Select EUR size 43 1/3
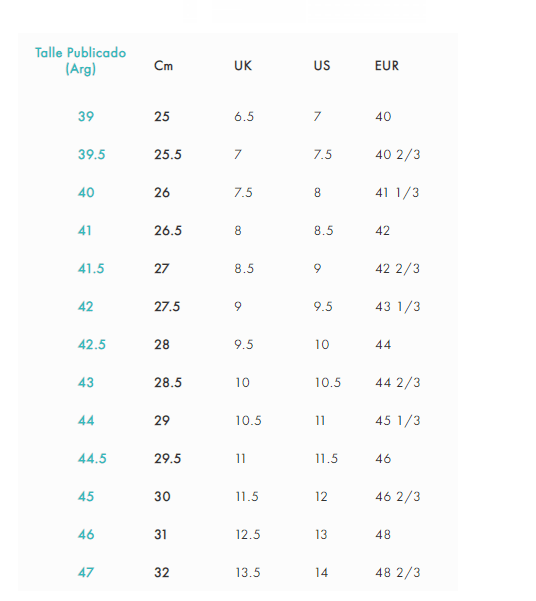Viewport: 536px width, 601px height. click(x=398, y=306)
